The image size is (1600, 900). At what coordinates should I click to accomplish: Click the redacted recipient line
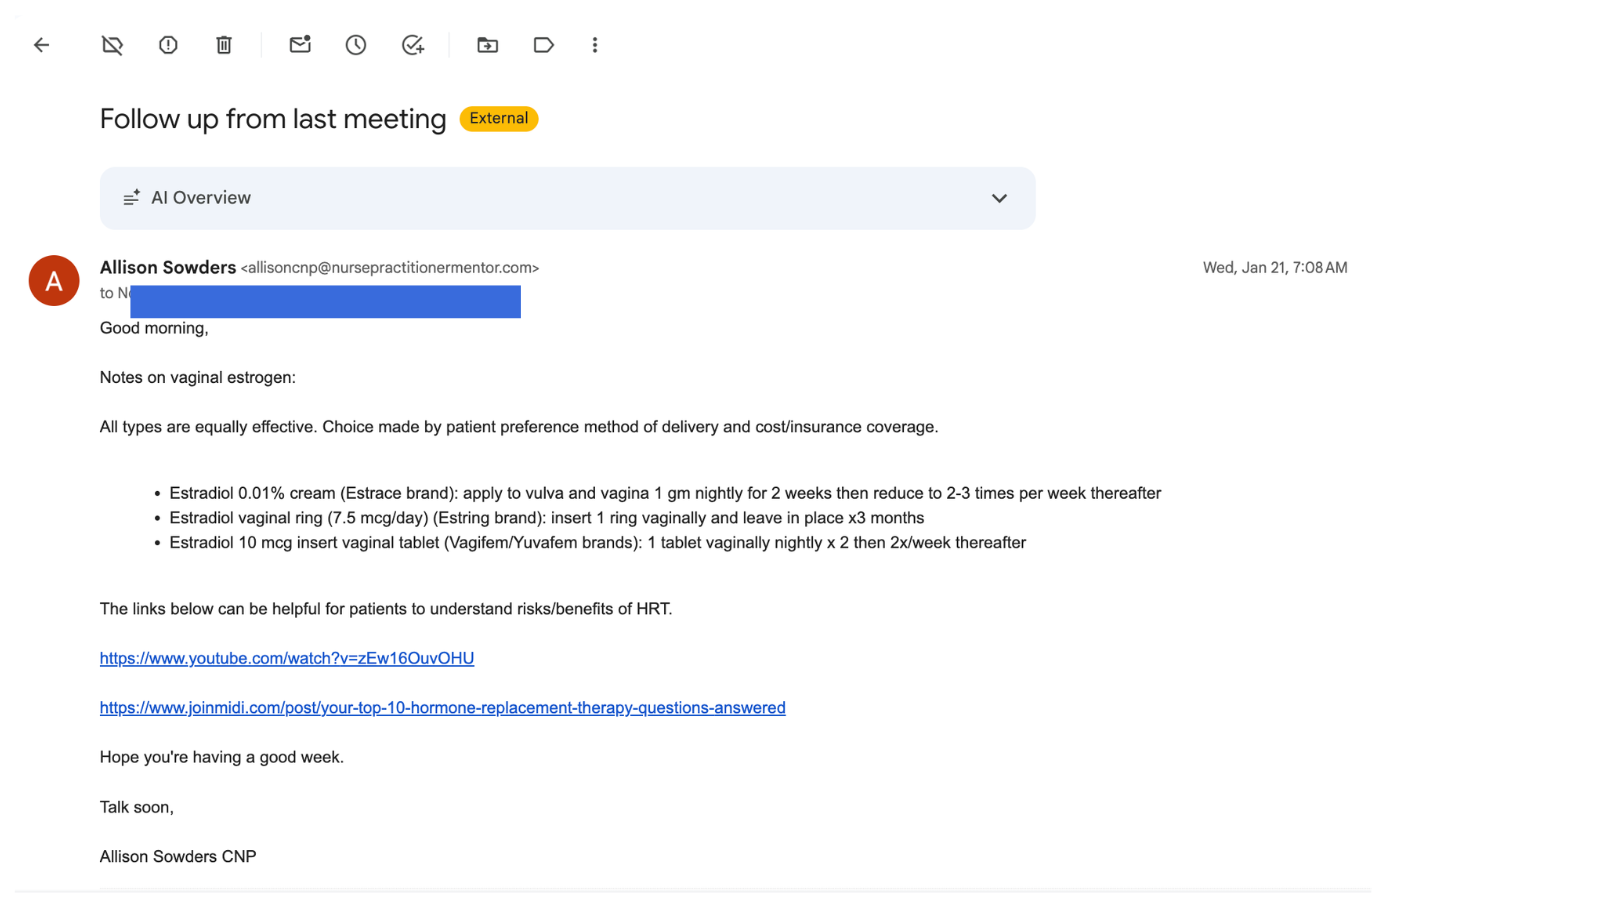pos(324,301)
